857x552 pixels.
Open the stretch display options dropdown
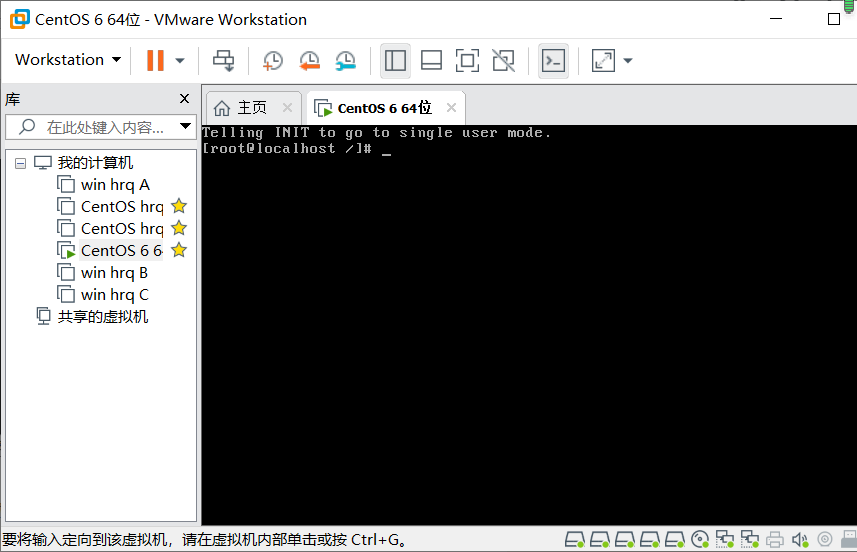(x=628, y=61)
